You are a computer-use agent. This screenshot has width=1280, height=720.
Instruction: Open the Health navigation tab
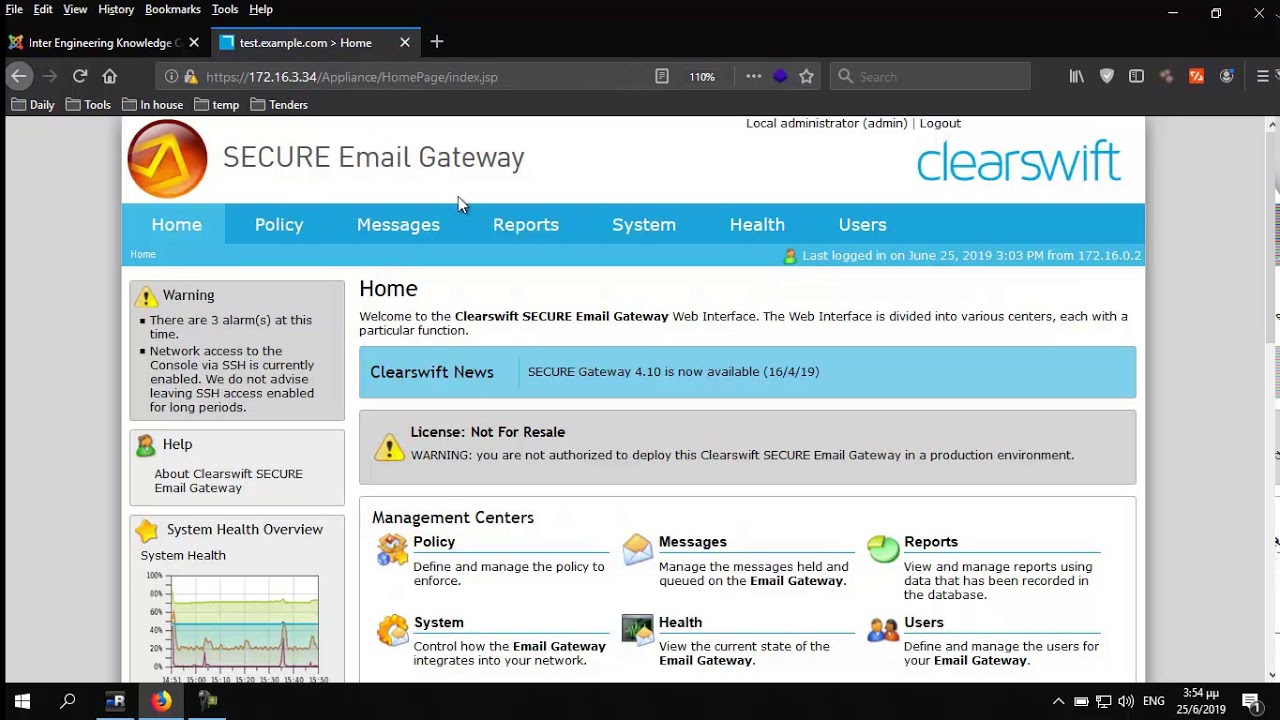(757, 224)
